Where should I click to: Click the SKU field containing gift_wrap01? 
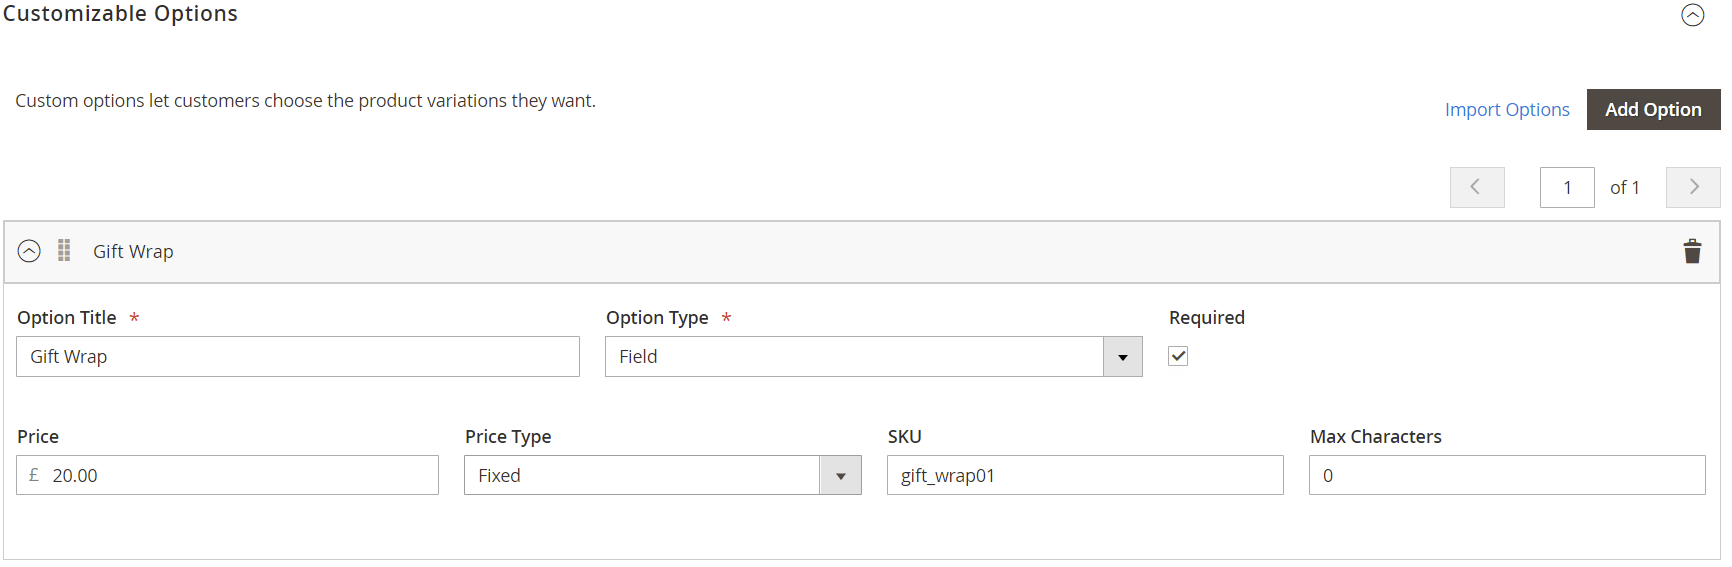click(1084, 476)
